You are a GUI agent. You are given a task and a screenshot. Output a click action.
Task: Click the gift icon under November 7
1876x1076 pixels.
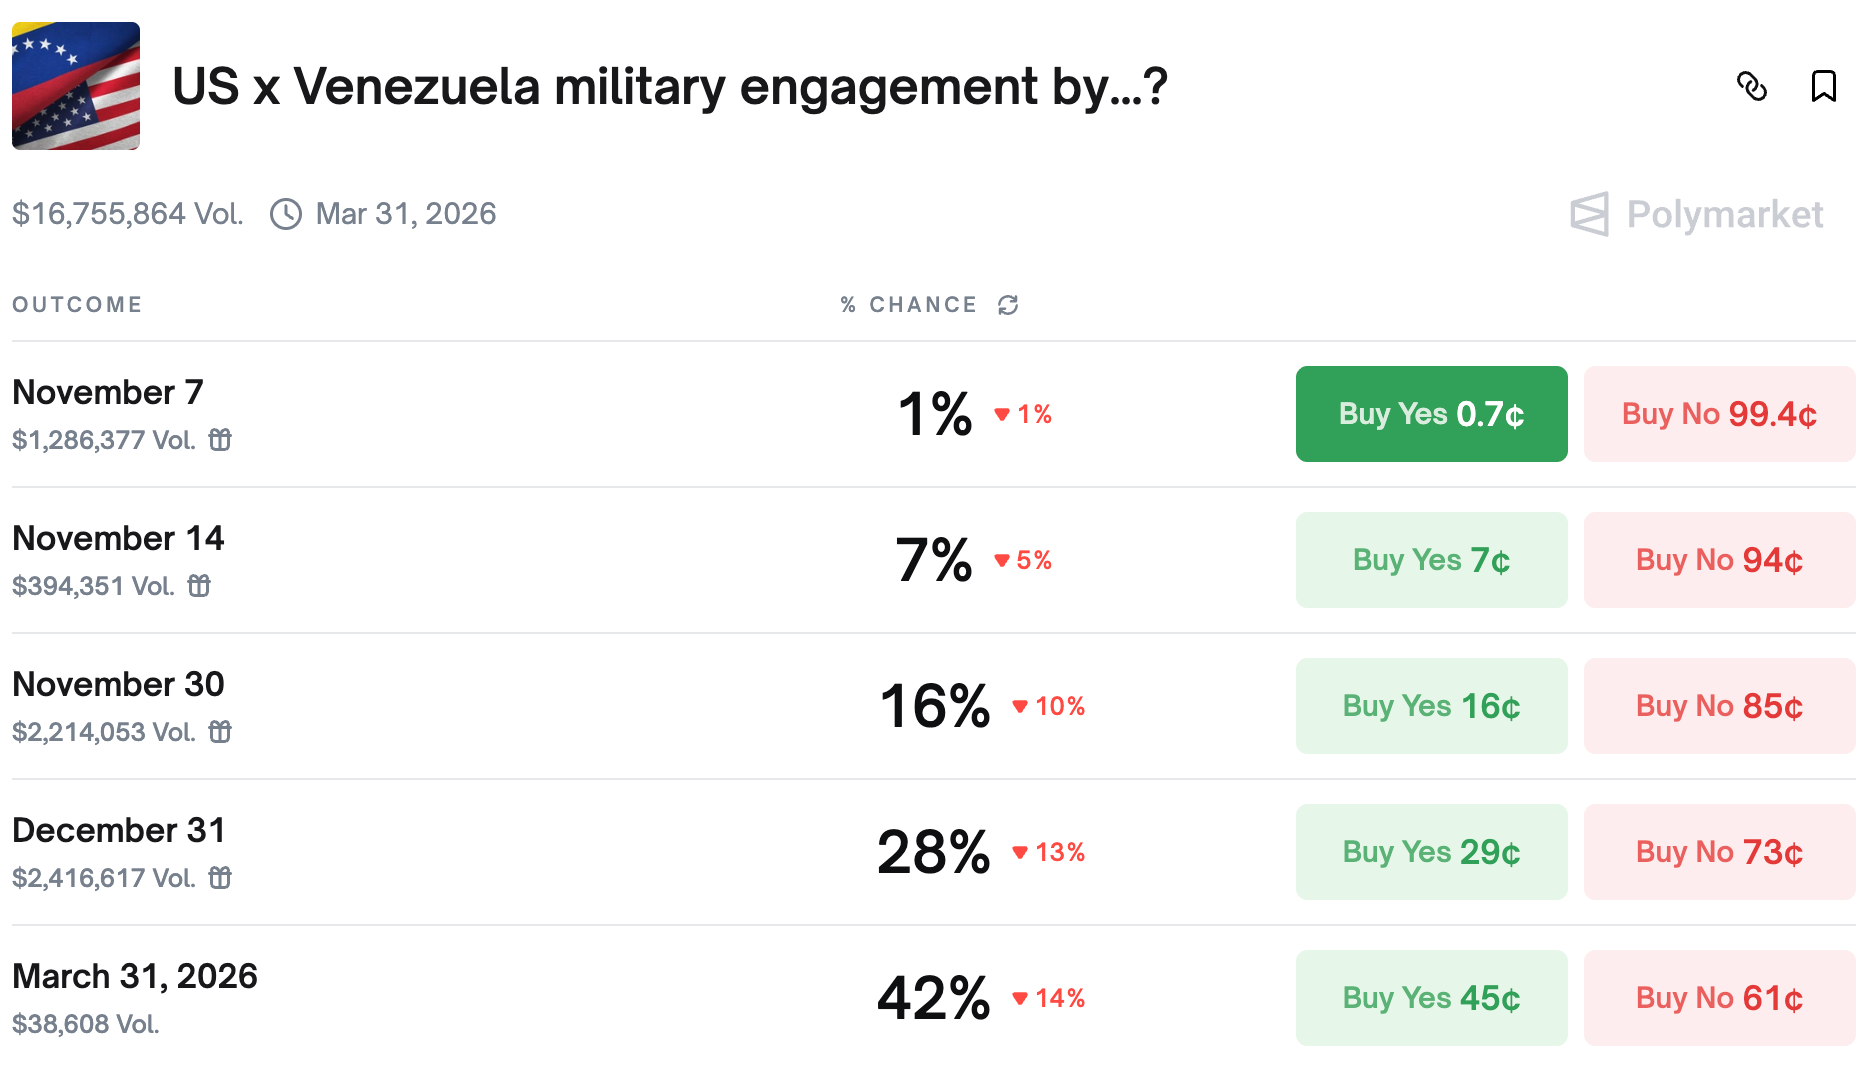pos(220,440)
